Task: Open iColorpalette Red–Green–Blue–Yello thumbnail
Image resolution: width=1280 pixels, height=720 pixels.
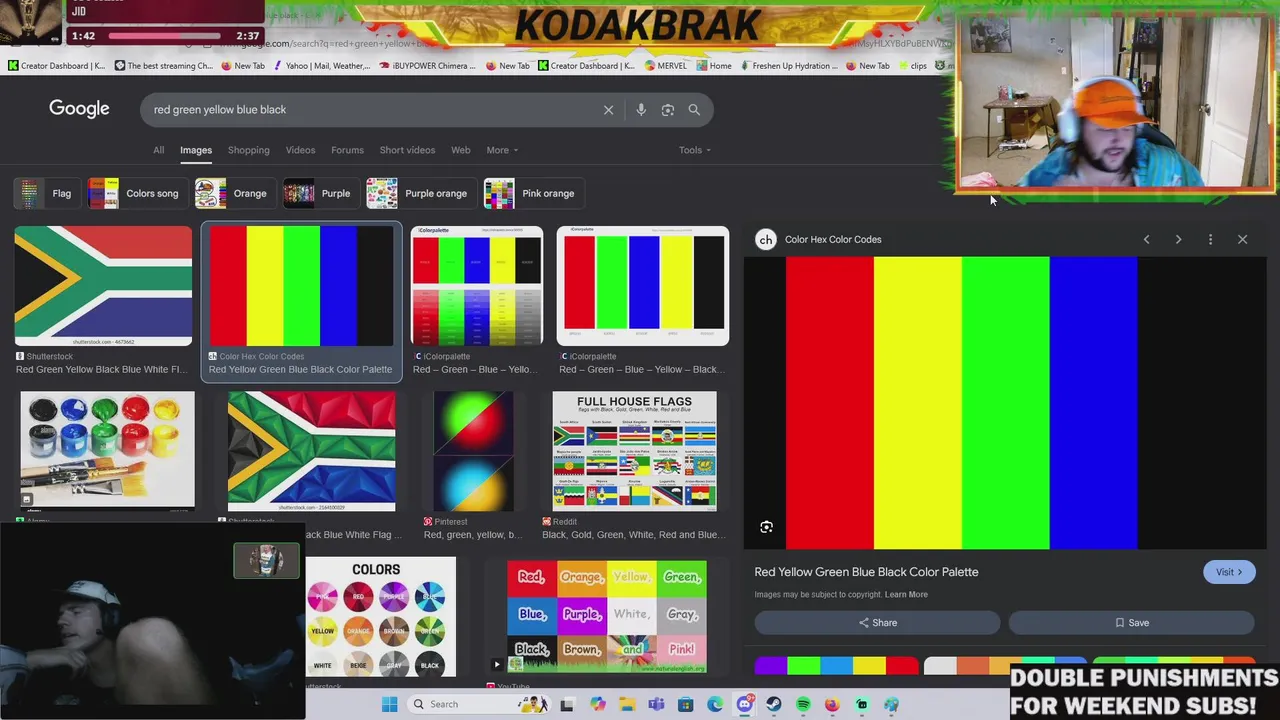Action: pos(477,286)
